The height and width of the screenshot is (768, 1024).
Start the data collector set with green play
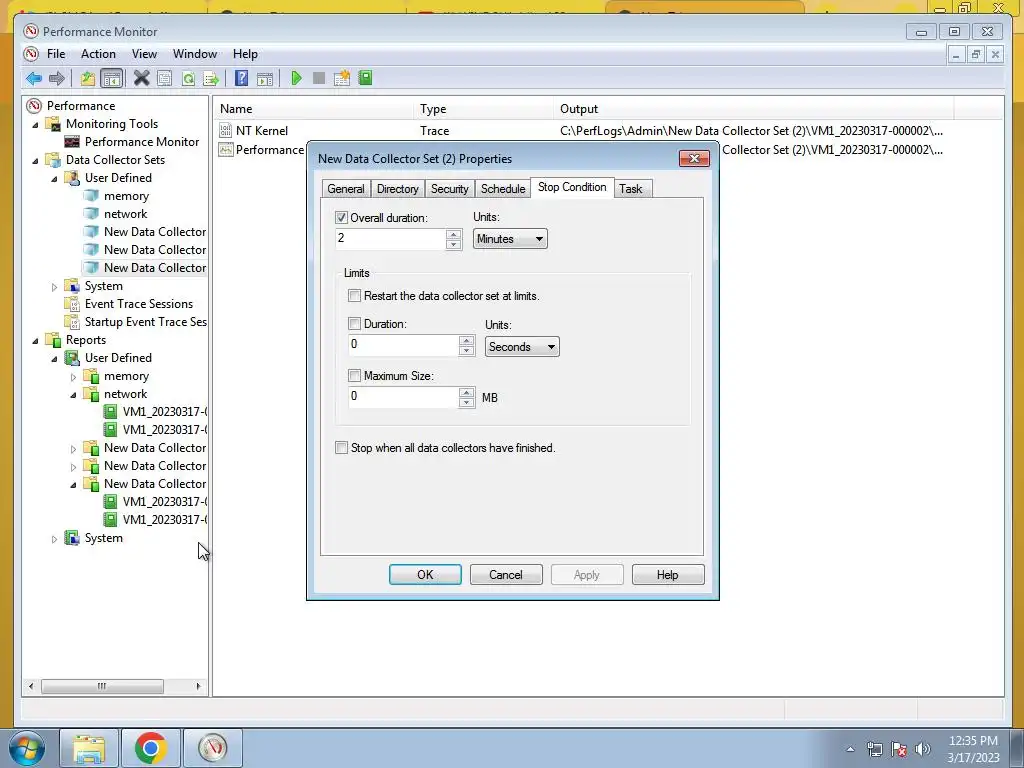coord(296,78)
